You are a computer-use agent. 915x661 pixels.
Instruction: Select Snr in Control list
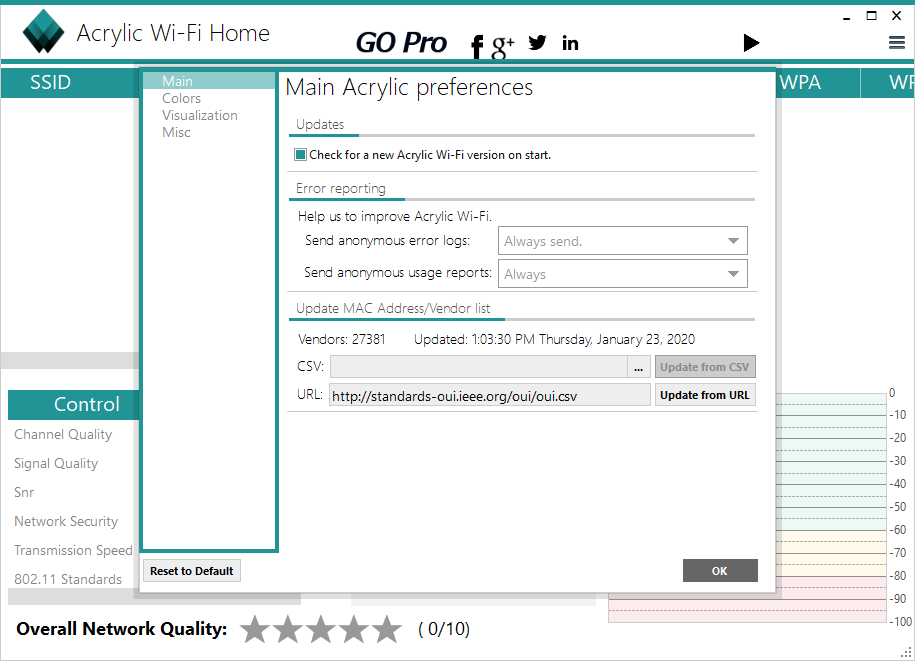[x=24, y=492]
